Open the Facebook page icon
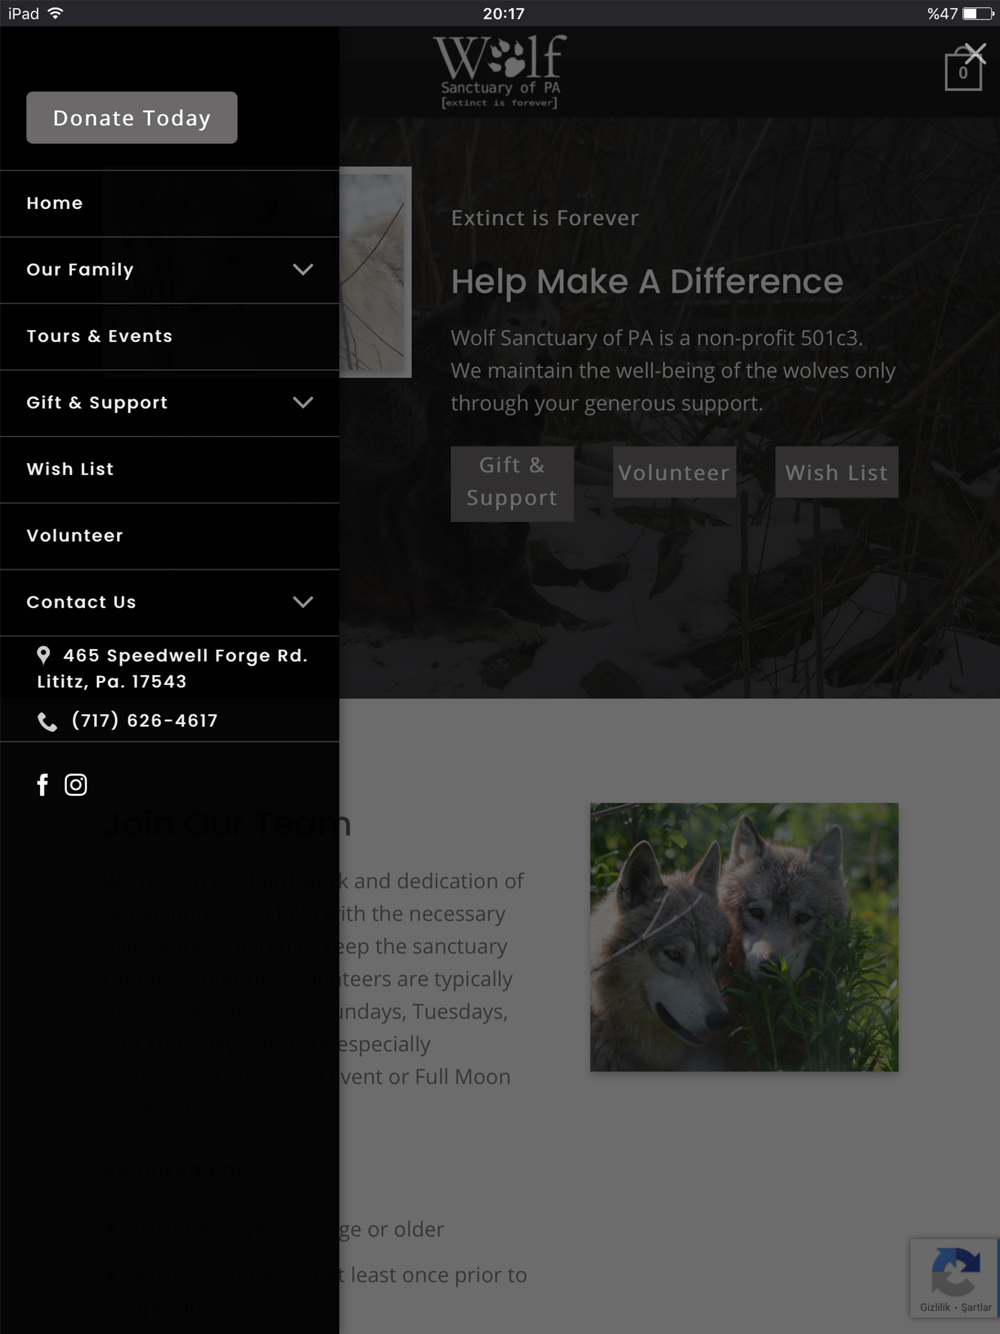 click(x=42, y=785)
